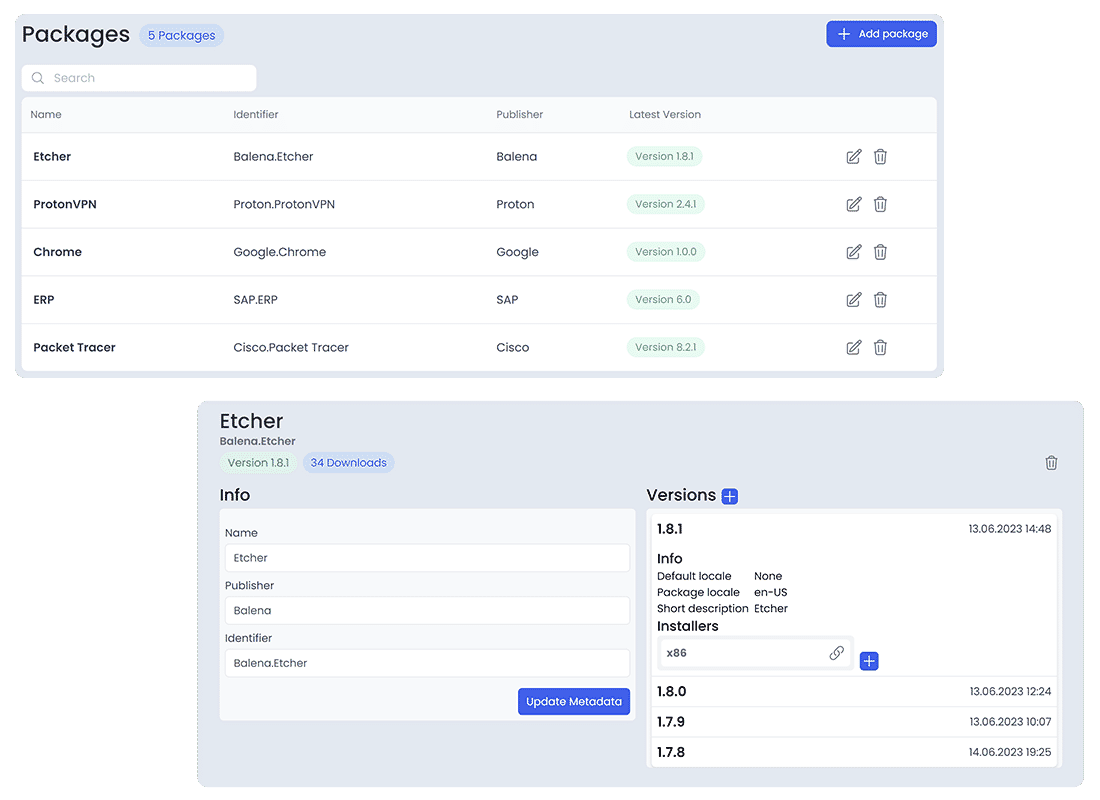Click the Add package button
1100x800 pixels.
(881, 34)
